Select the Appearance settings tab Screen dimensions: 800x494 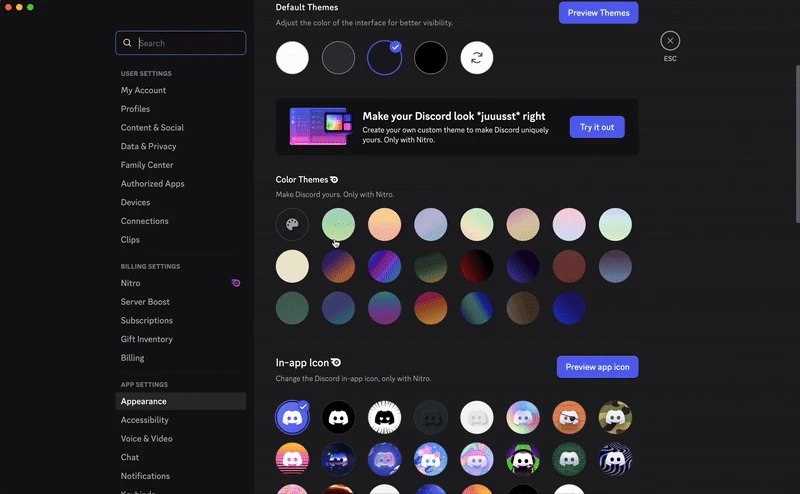click(181, 401)
